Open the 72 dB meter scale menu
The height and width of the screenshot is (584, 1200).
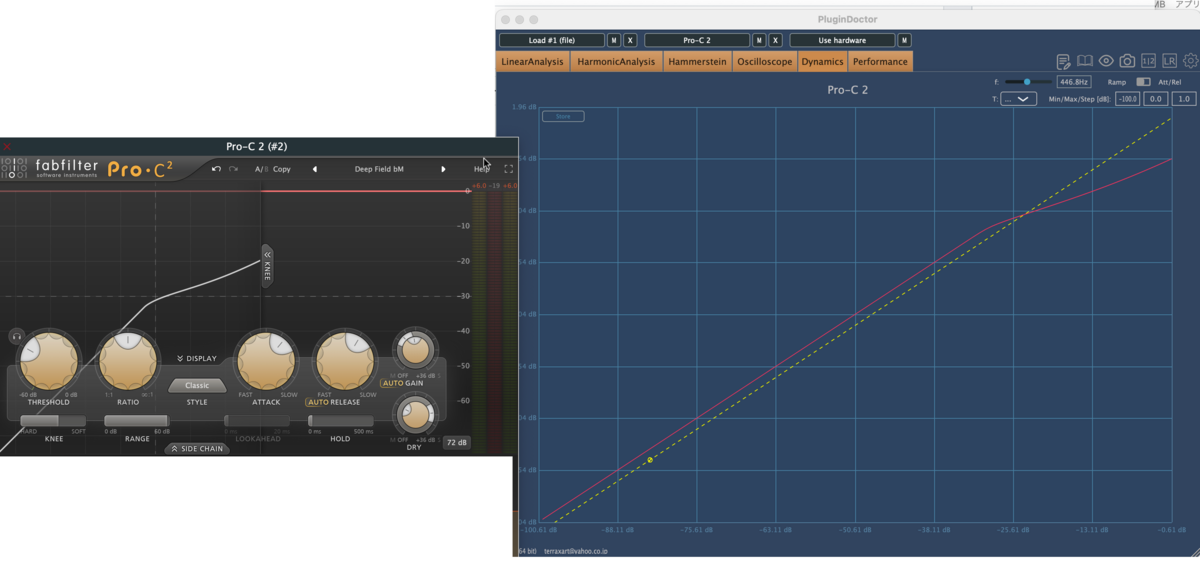click(x=456, y=442)
